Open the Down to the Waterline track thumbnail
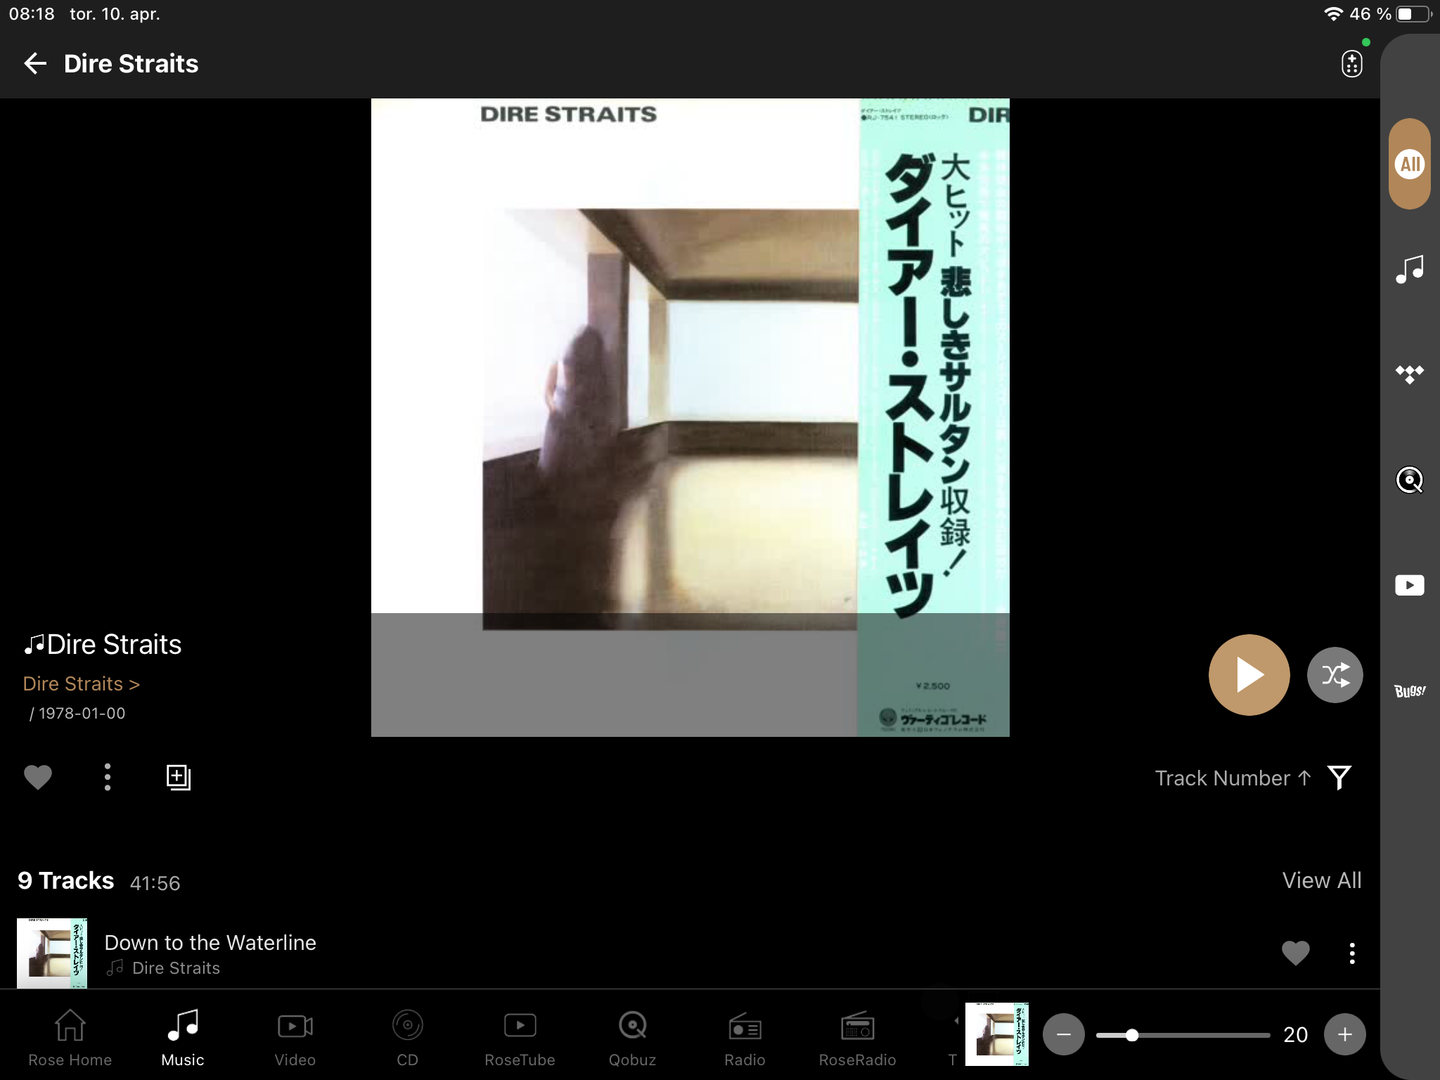The image size is (1440, 1080). (52, 953)
